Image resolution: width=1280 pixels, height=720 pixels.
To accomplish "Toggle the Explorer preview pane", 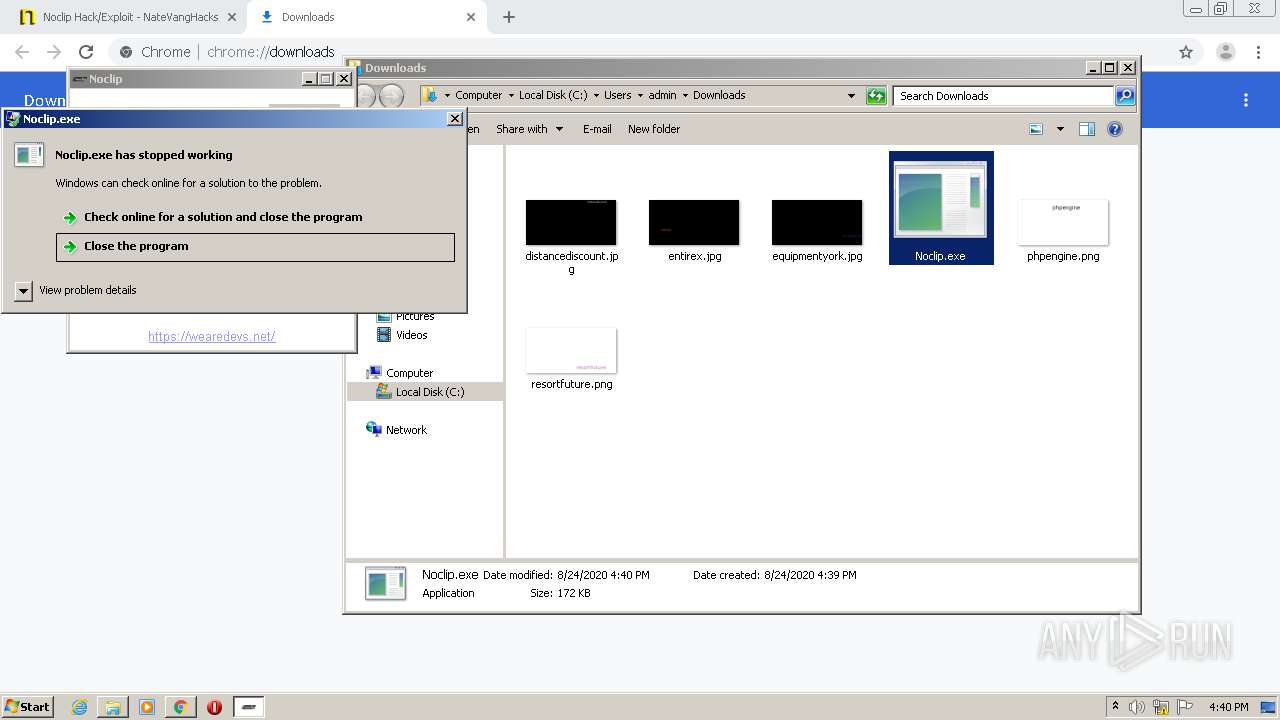I will (1087, 129).
